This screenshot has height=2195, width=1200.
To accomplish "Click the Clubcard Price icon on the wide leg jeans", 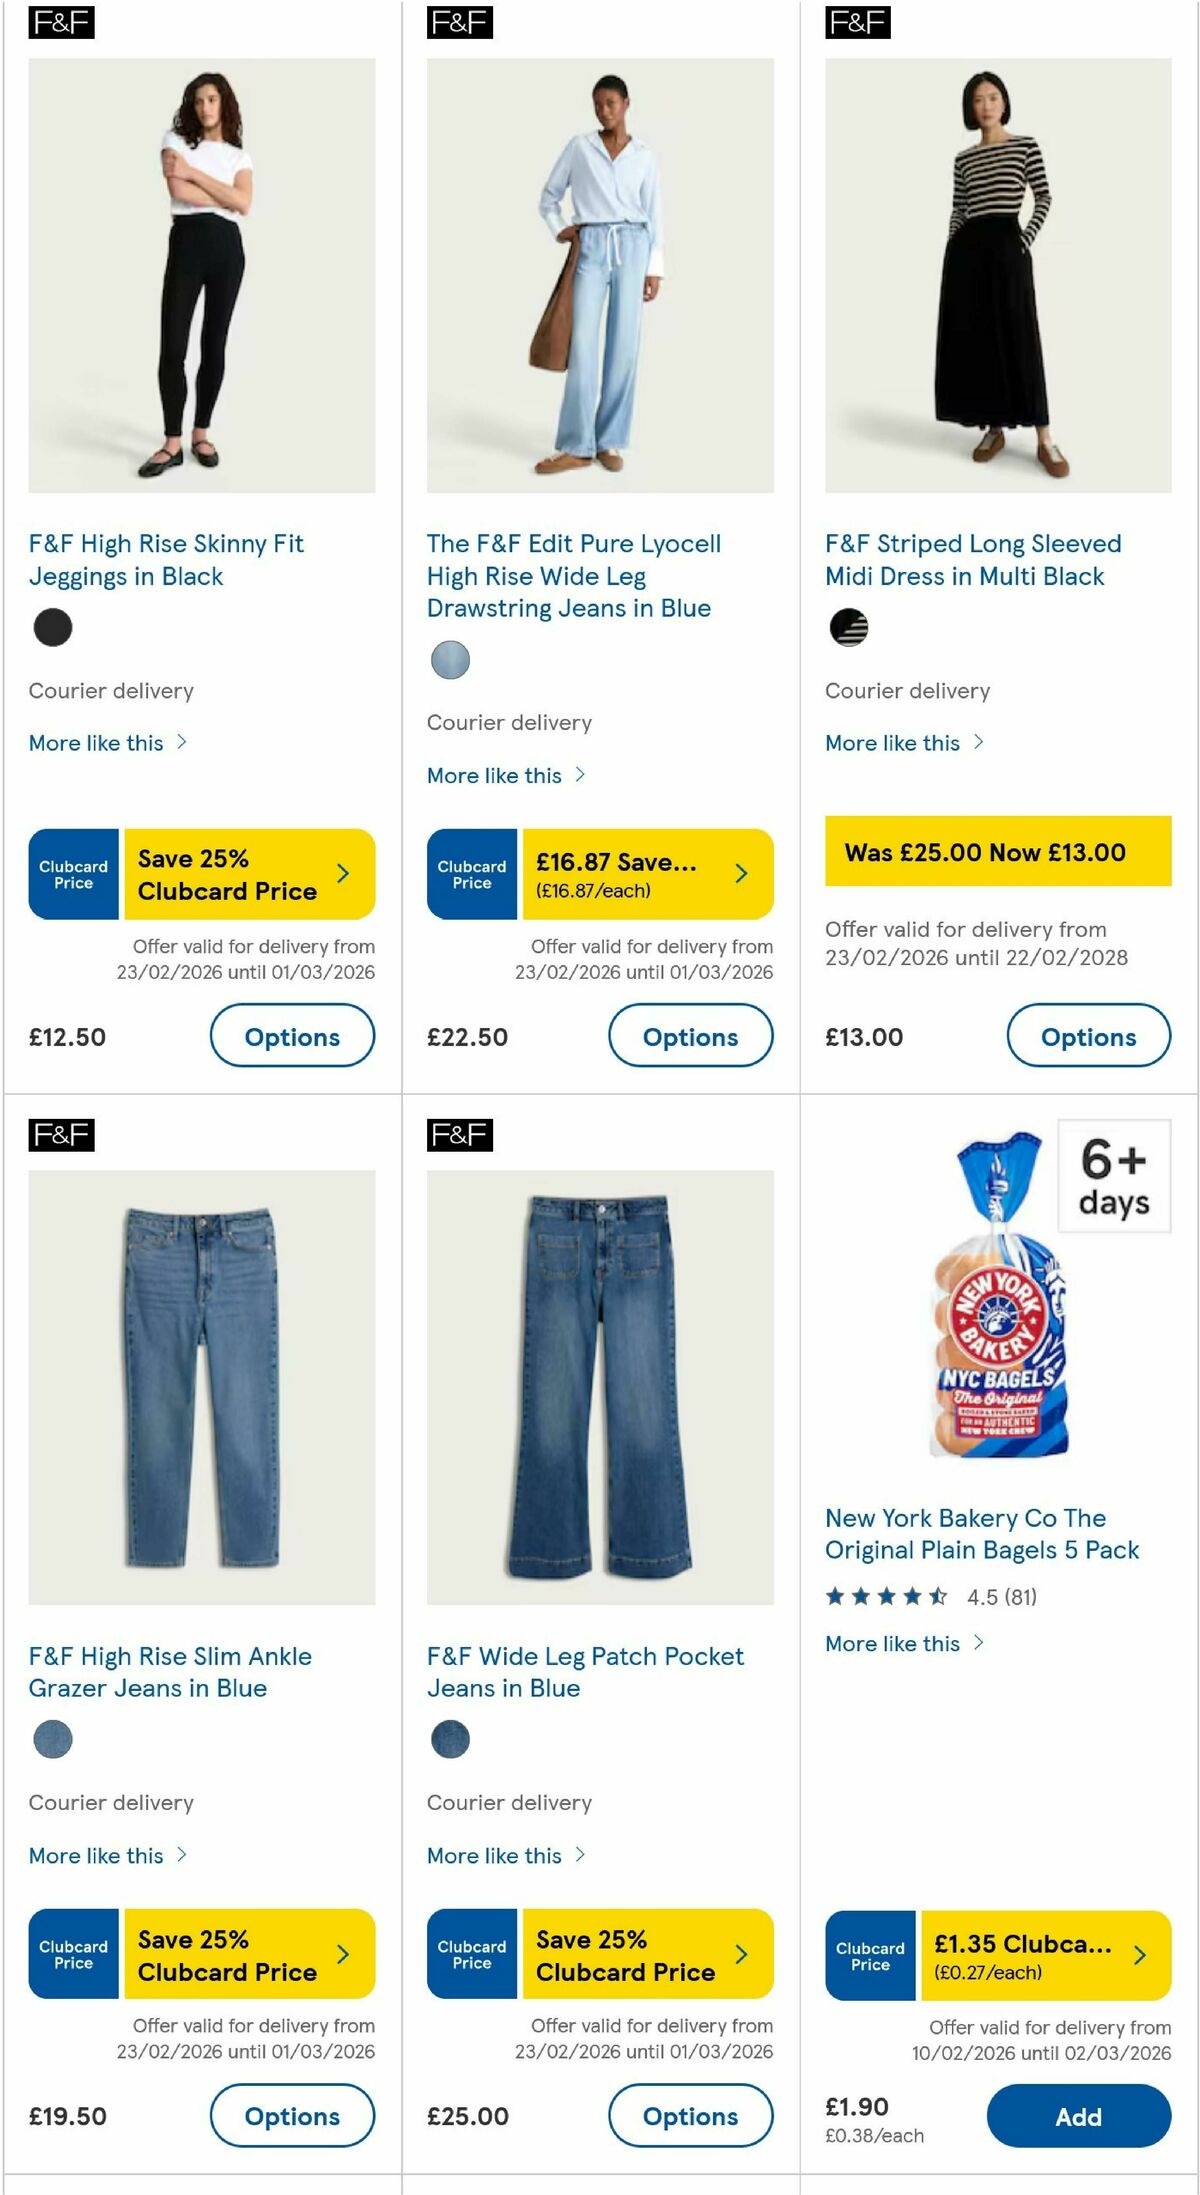I will coord(470,1953).
